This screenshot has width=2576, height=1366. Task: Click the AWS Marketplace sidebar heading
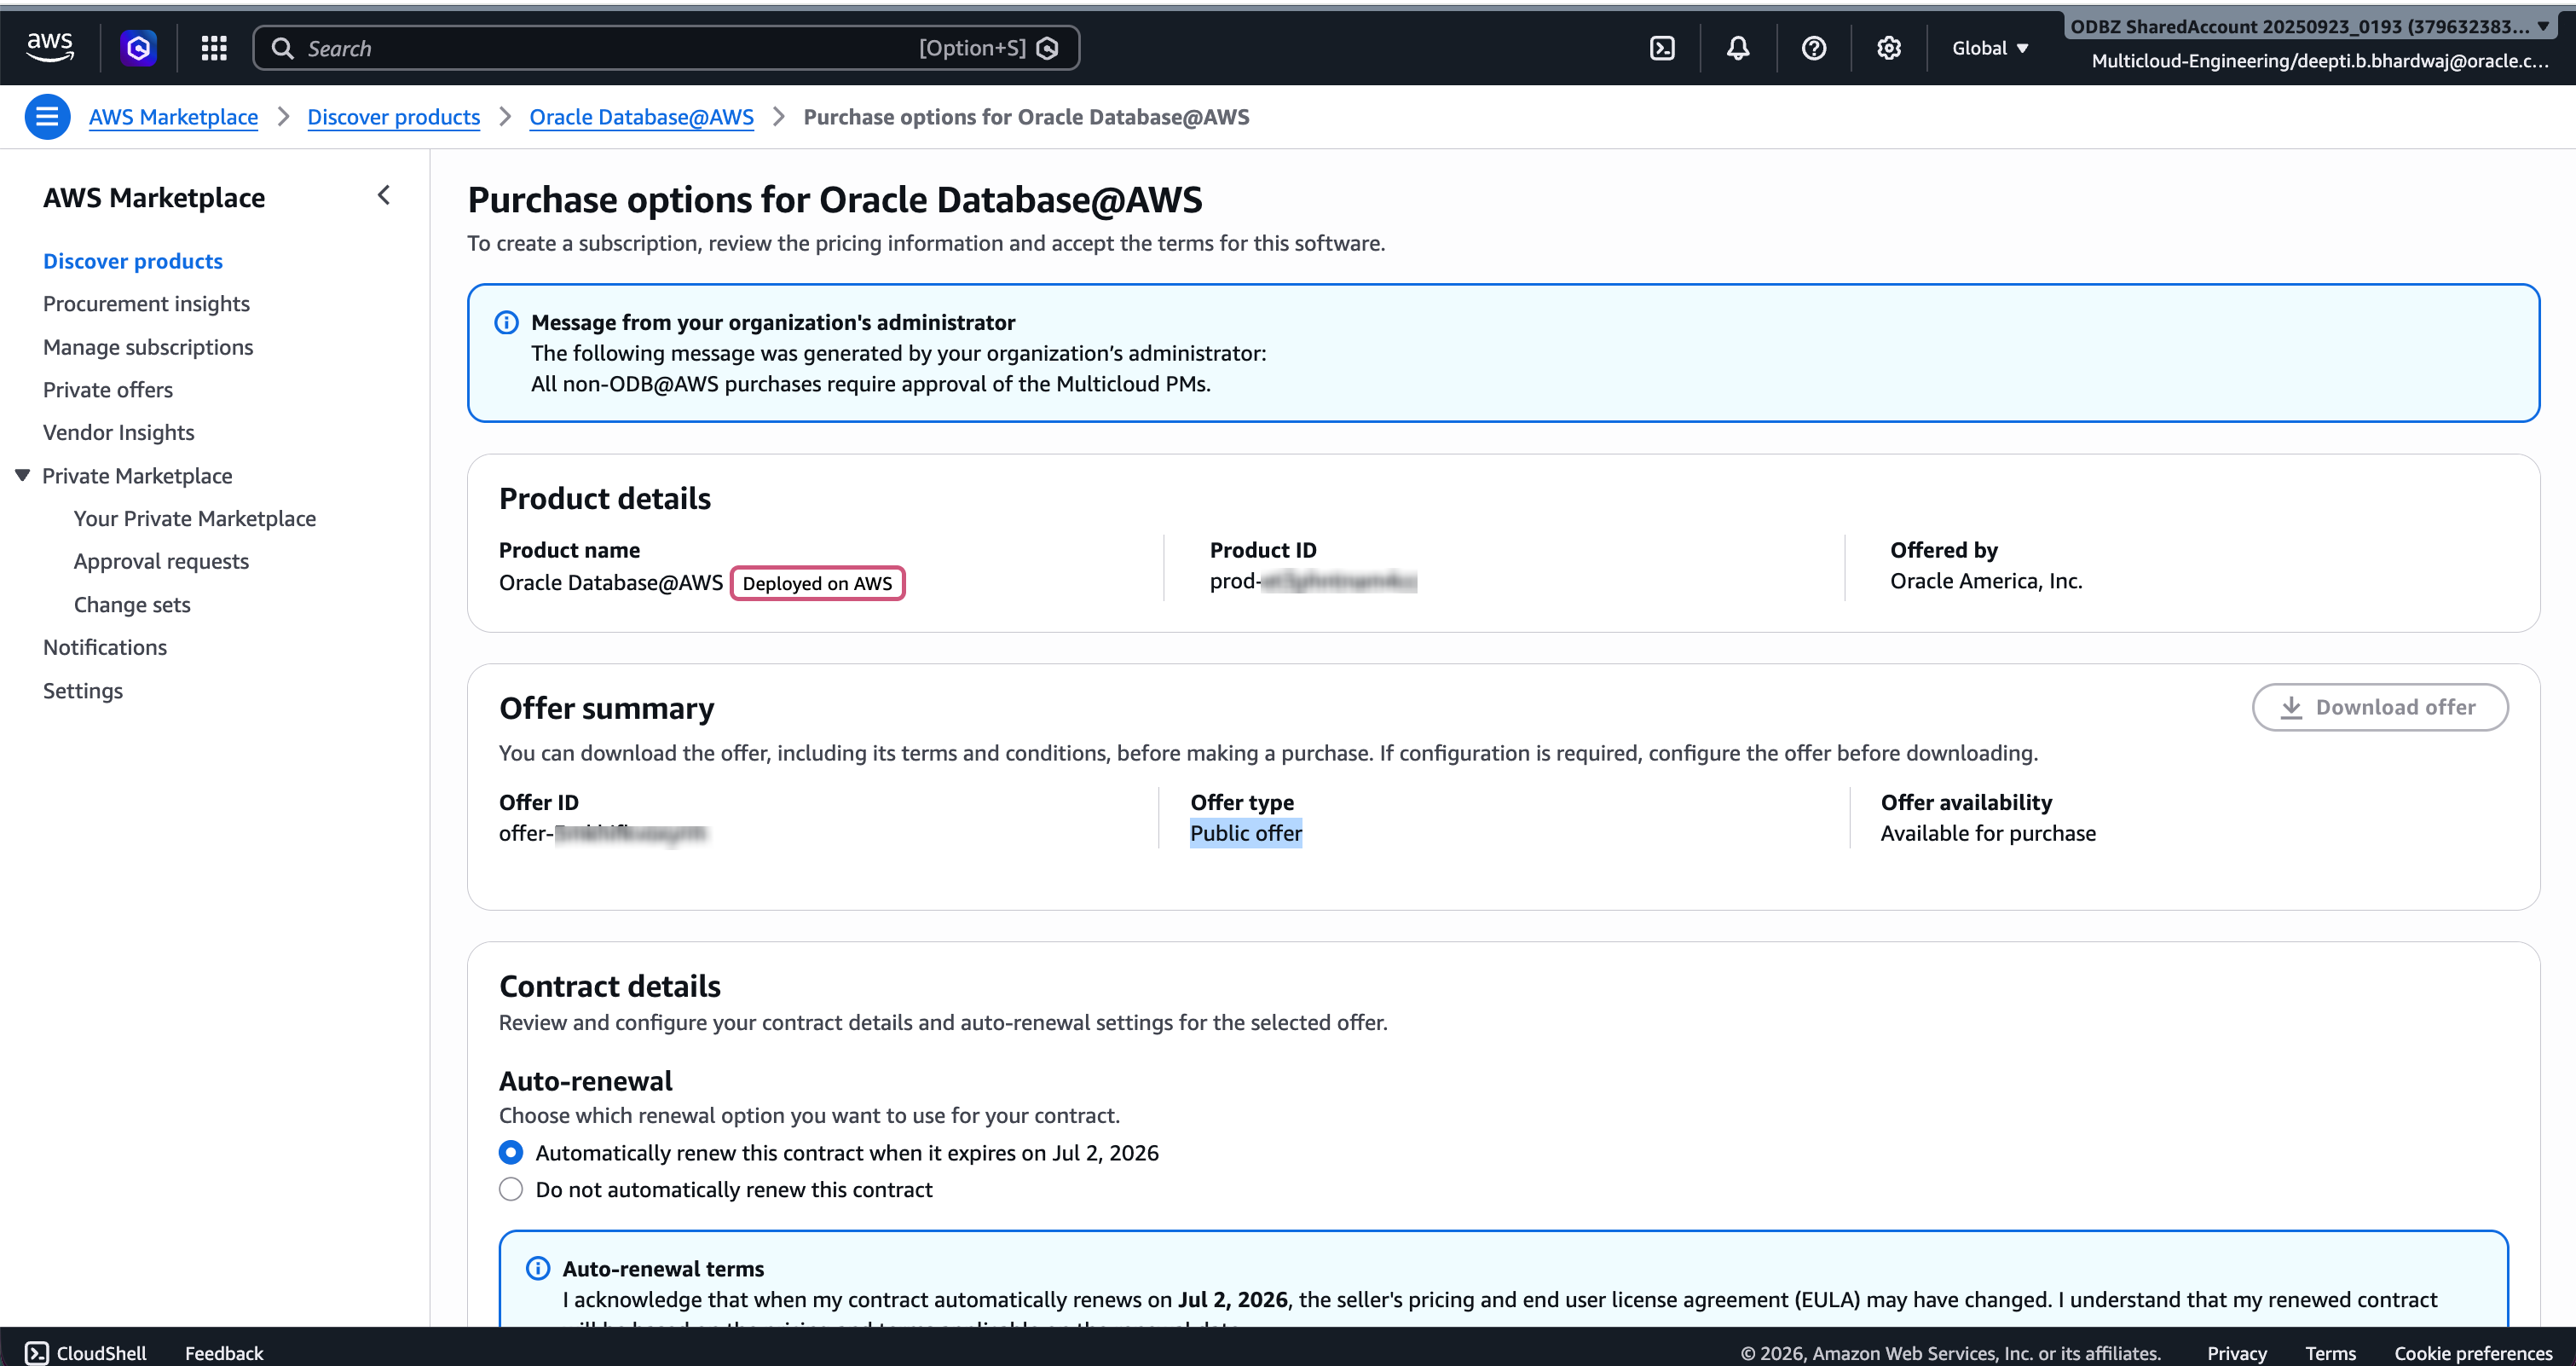(154, 198)
